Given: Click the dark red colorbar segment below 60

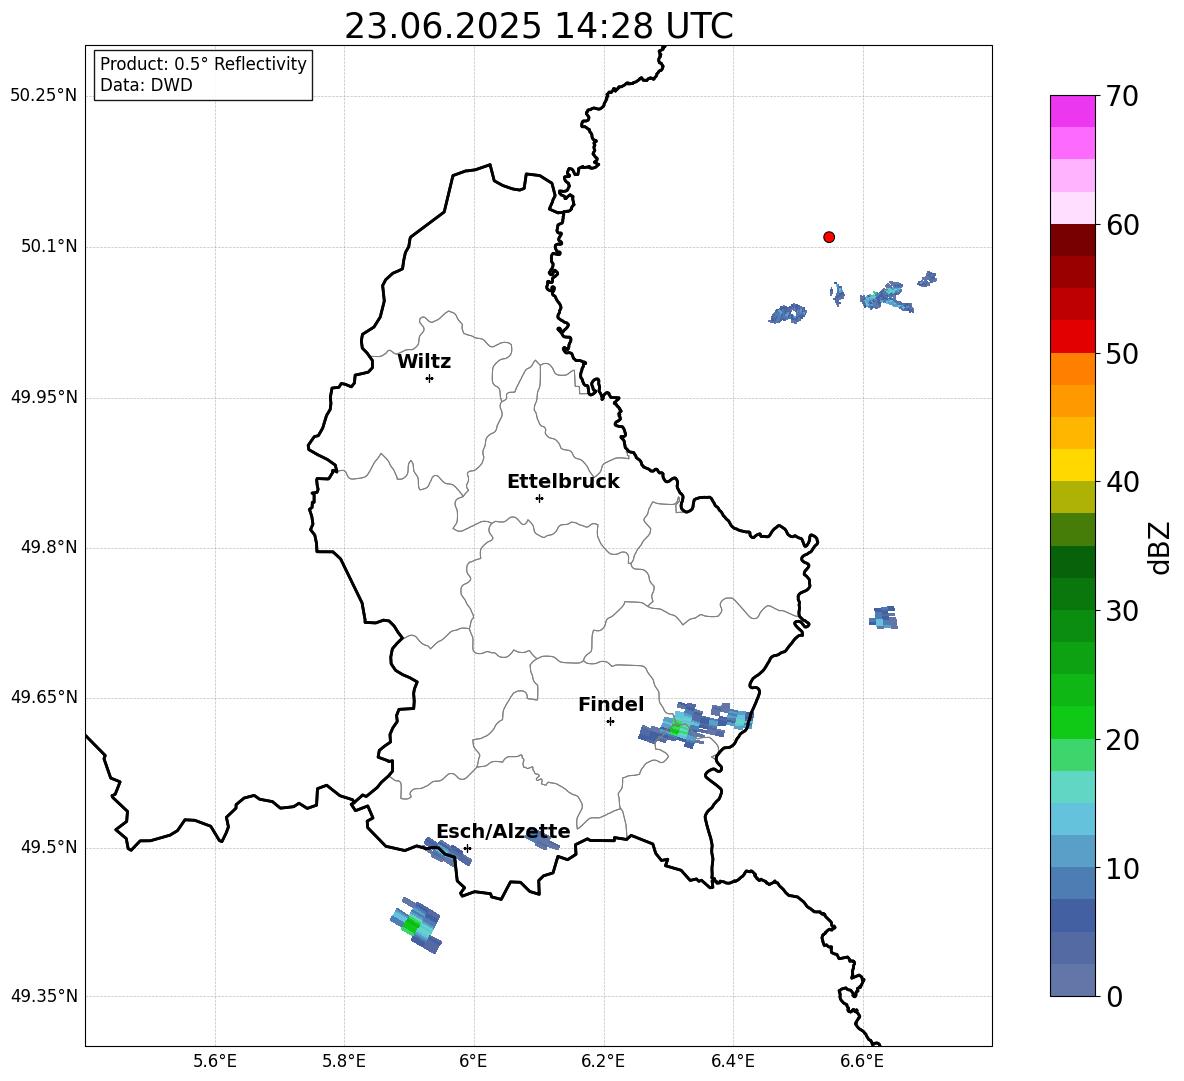Looking at the screenshot, I should [x=1072, y=240].
